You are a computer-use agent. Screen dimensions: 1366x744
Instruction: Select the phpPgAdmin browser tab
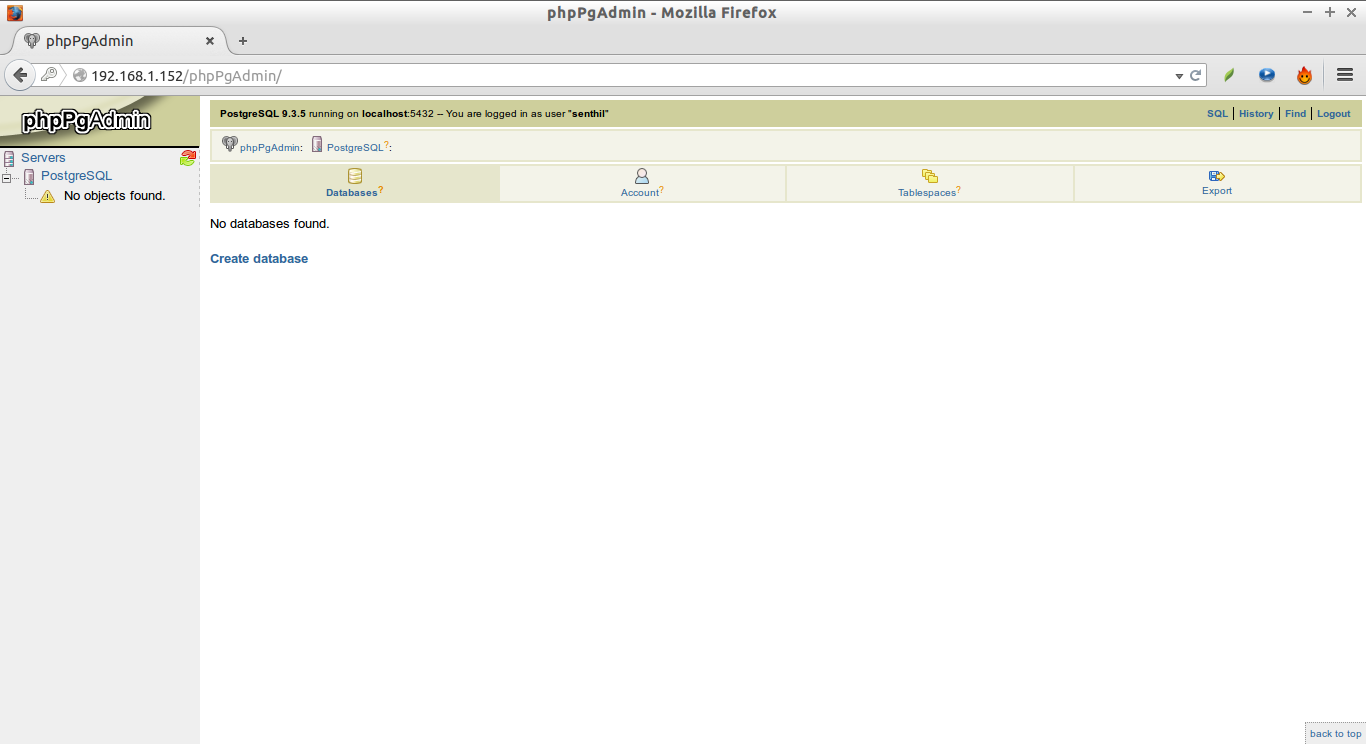coord(120,41)
